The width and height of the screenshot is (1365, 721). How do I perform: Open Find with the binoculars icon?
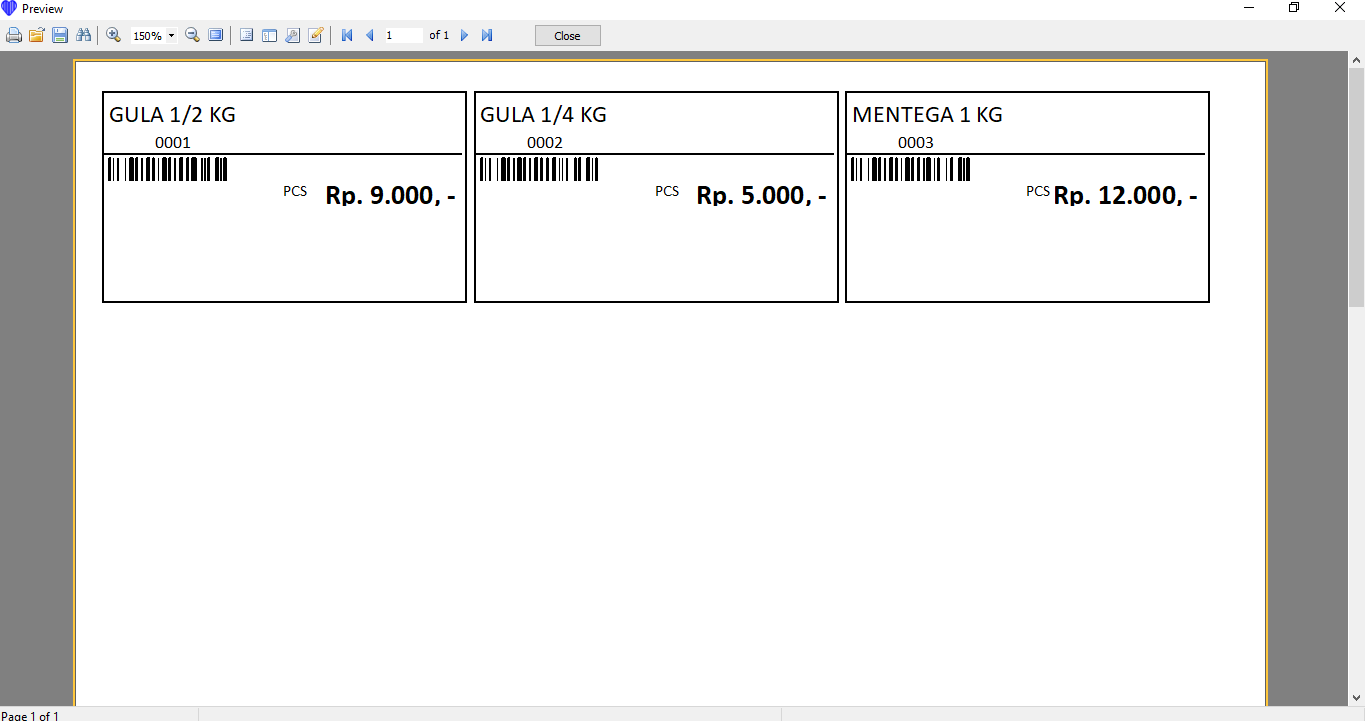[84, 35]
